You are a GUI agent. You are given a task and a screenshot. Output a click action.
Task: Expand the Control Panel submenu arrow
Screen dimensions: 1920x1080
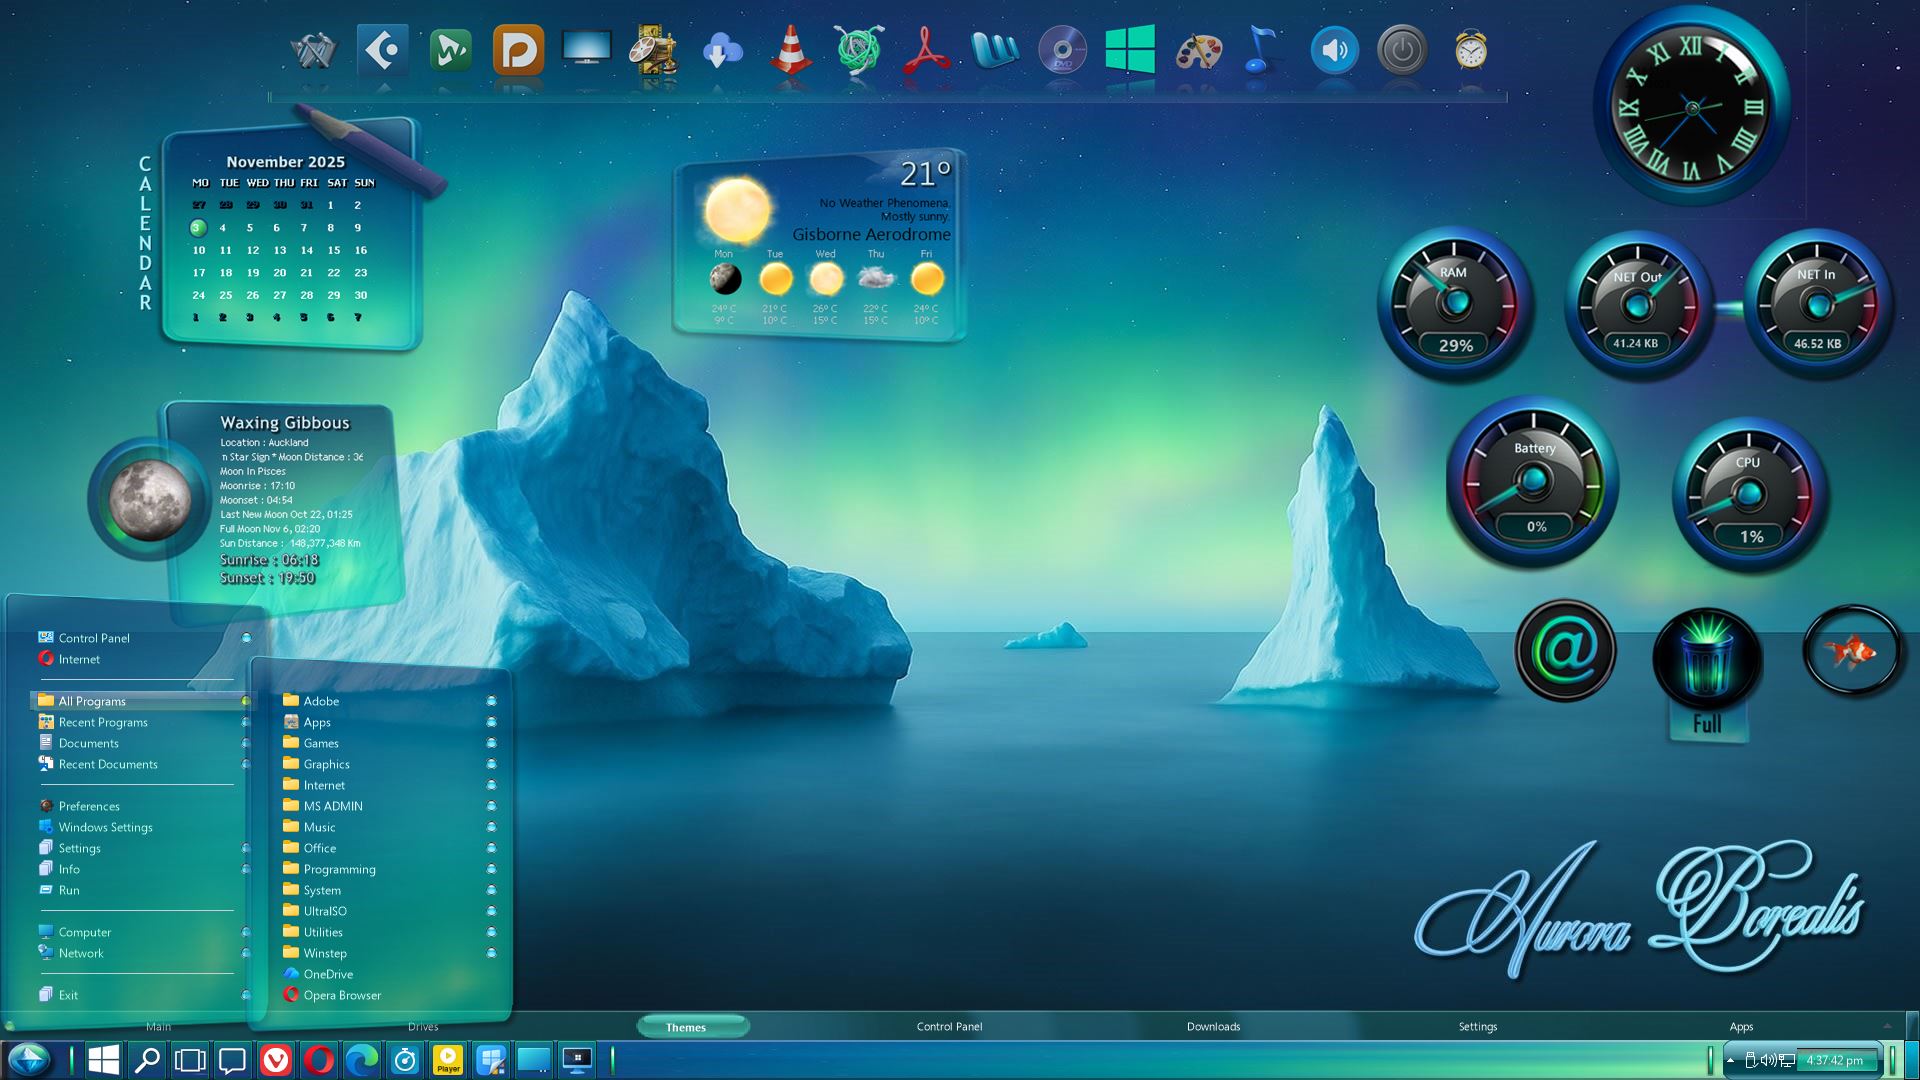coord(246,638)
